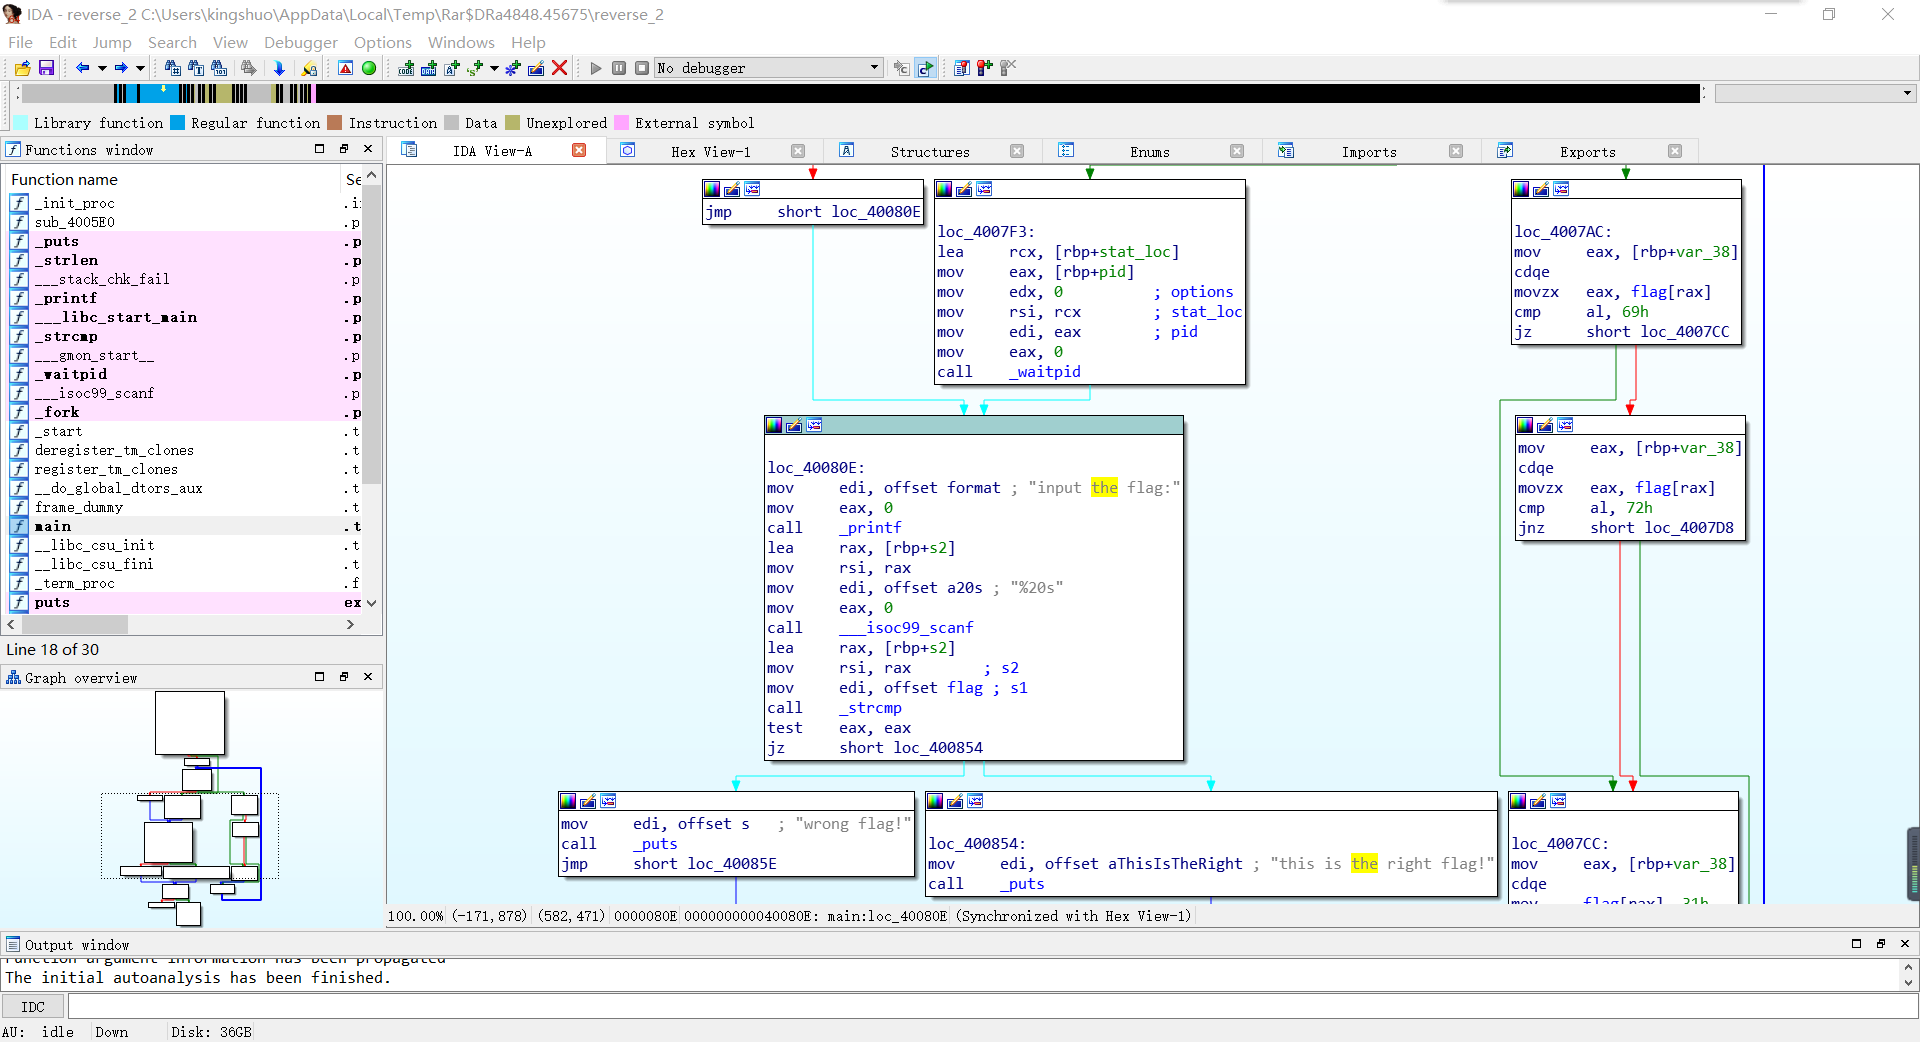Image resolution: width=1920 pixels, height=1042 pixels.
Task: Open the No debugger dropdown
Action: 874,68
